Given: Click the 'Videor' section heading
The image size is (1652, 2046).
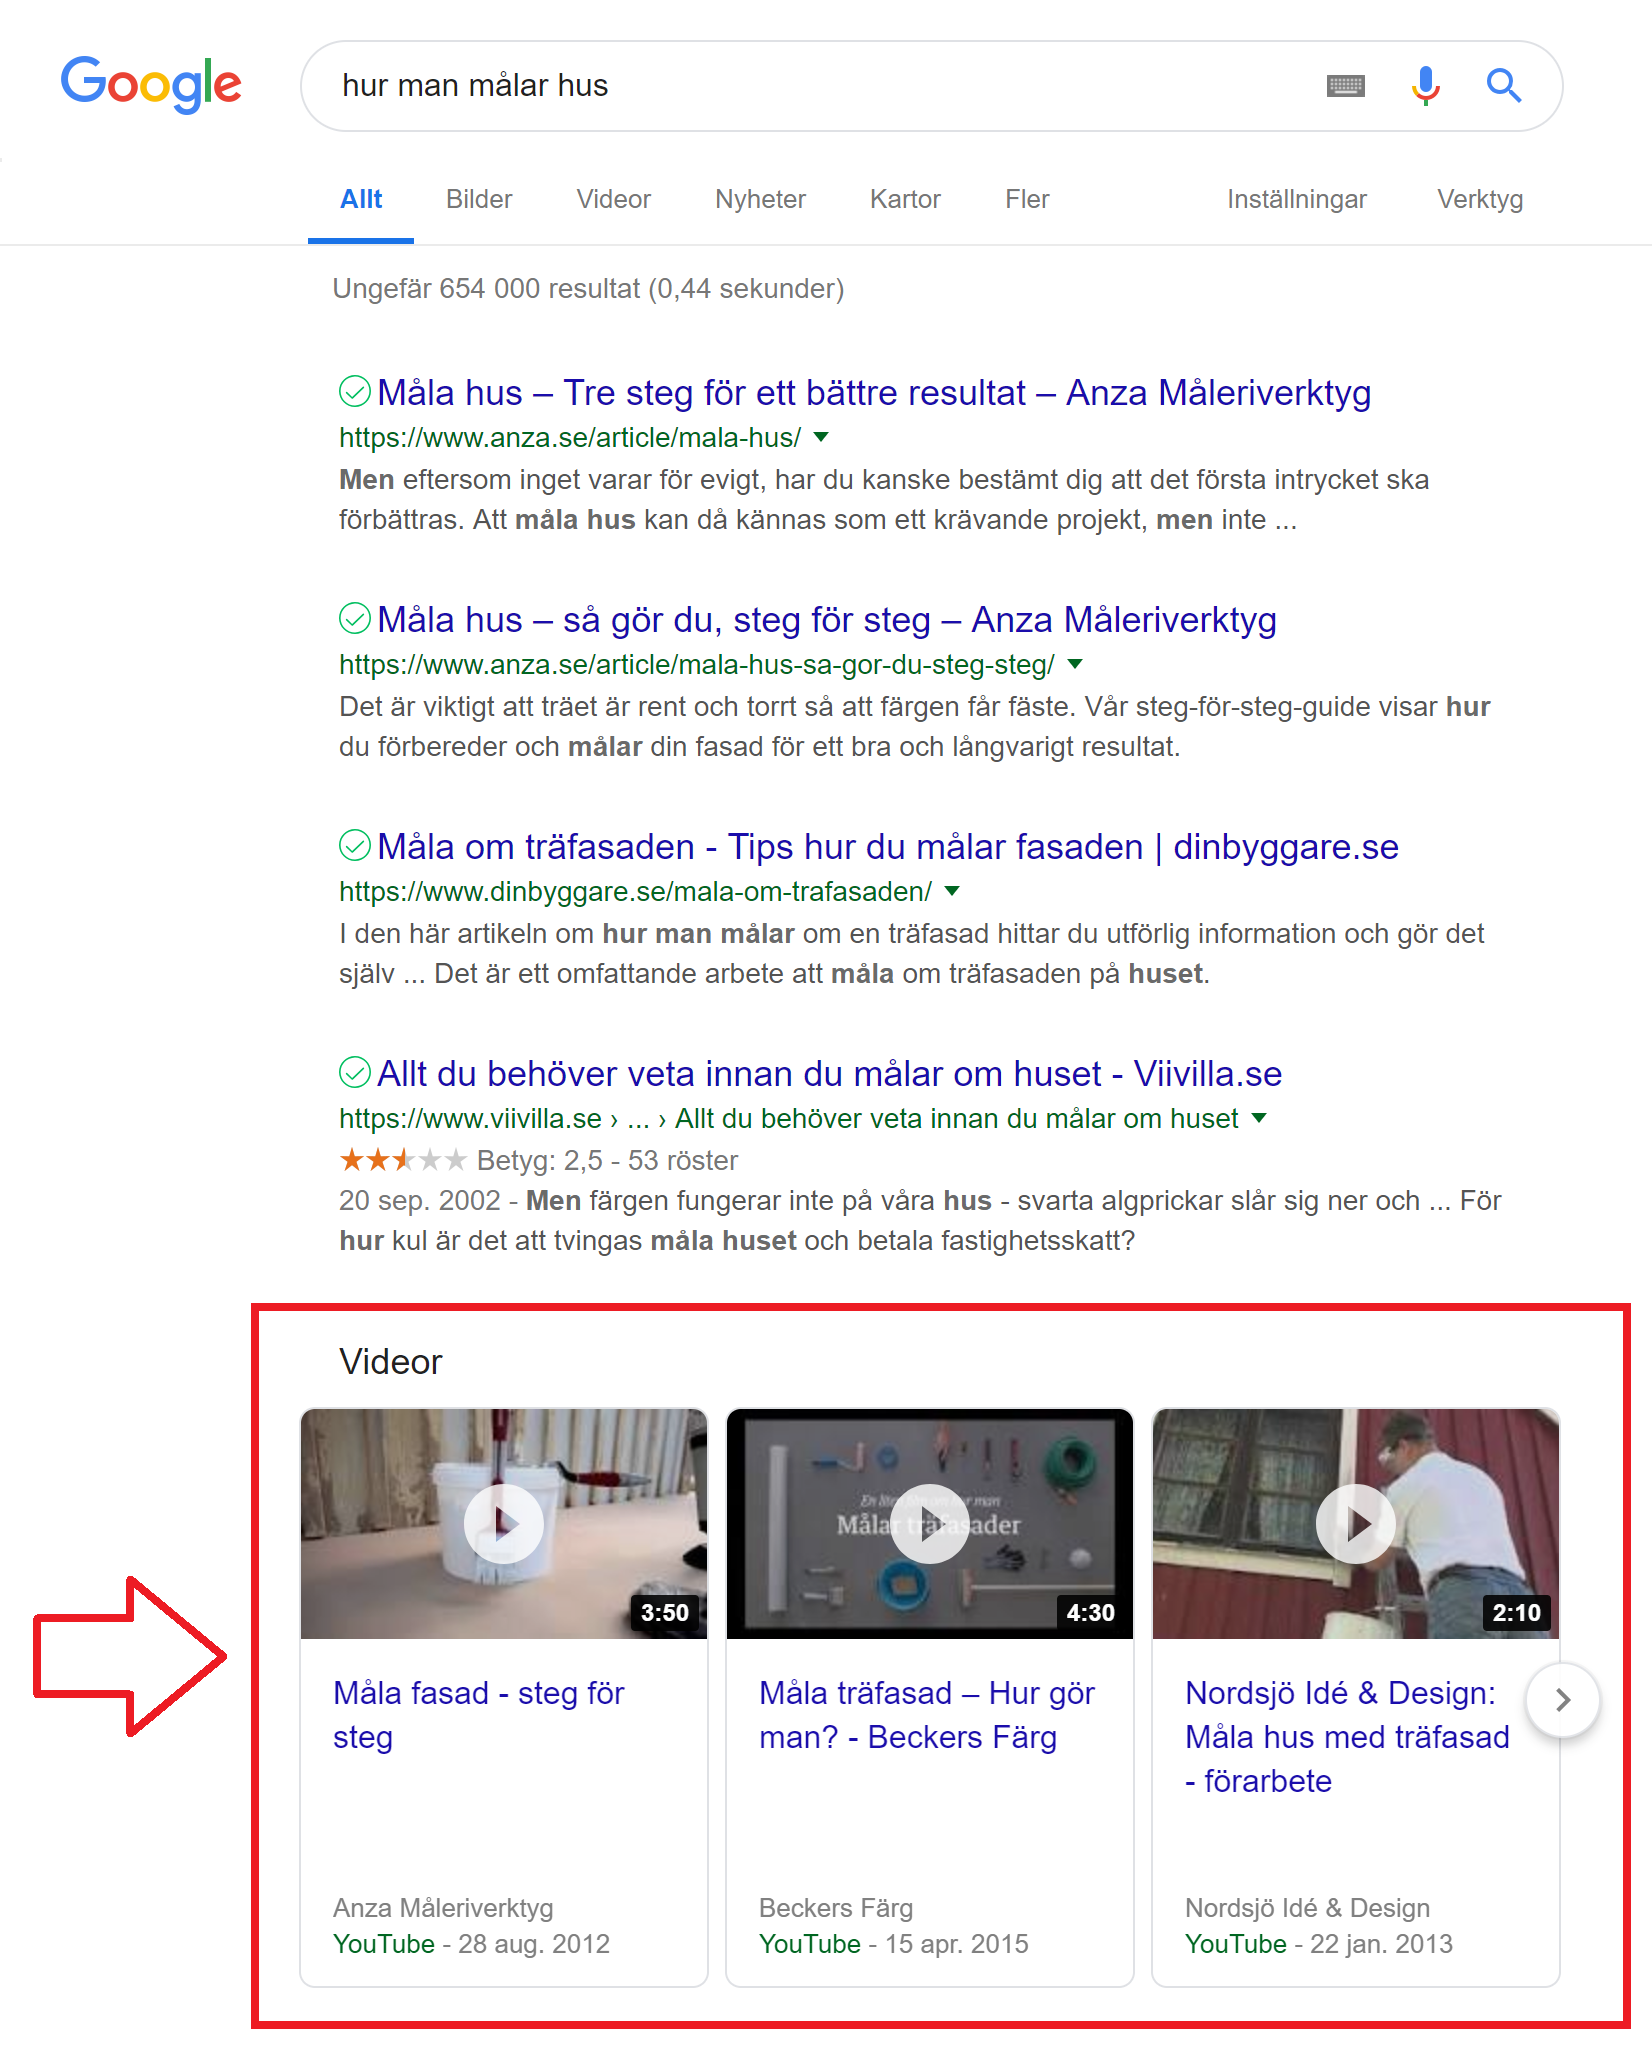Looking at the screenshot, I should point(390,1361).
